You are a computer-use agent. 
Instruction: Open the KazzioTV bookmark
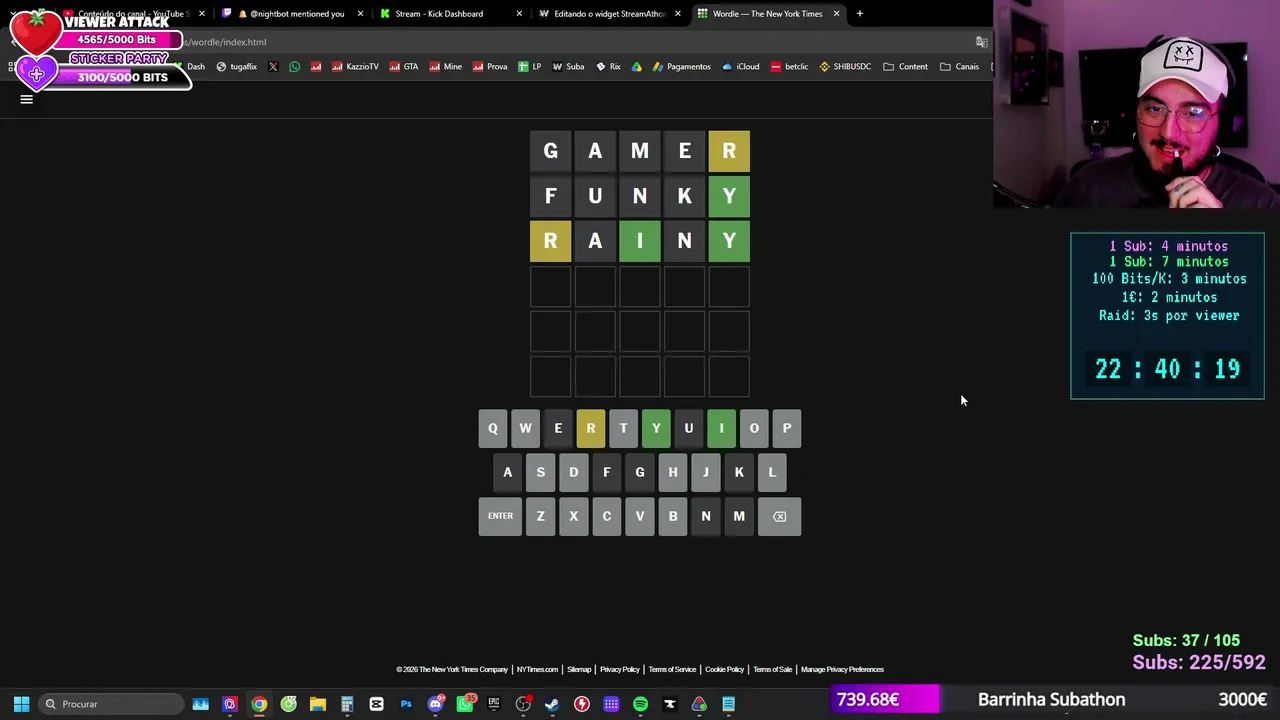355,67
